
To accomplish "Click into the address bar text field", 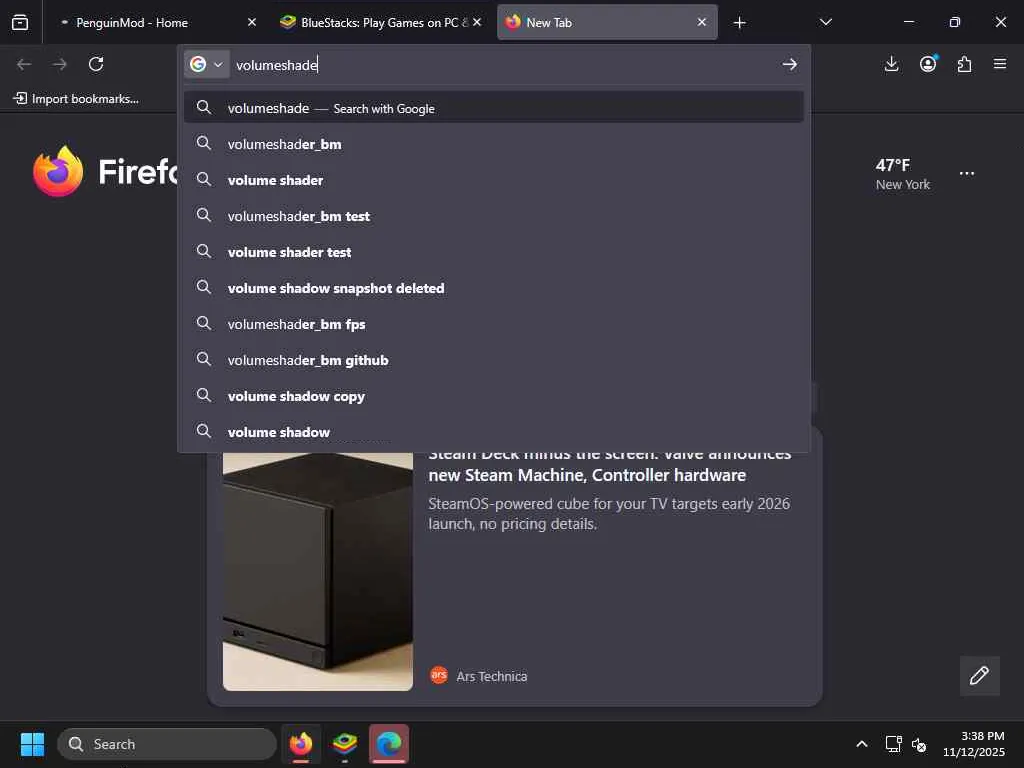I will (x=503, y=65).
